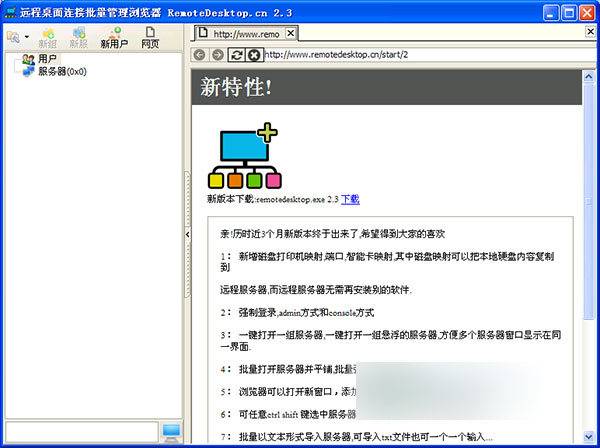Viewport: 600px width, 448px height.
Task: Click the line starting '7： 批量以文本形式导入服务器'
Action: click(x=357, y=437)
